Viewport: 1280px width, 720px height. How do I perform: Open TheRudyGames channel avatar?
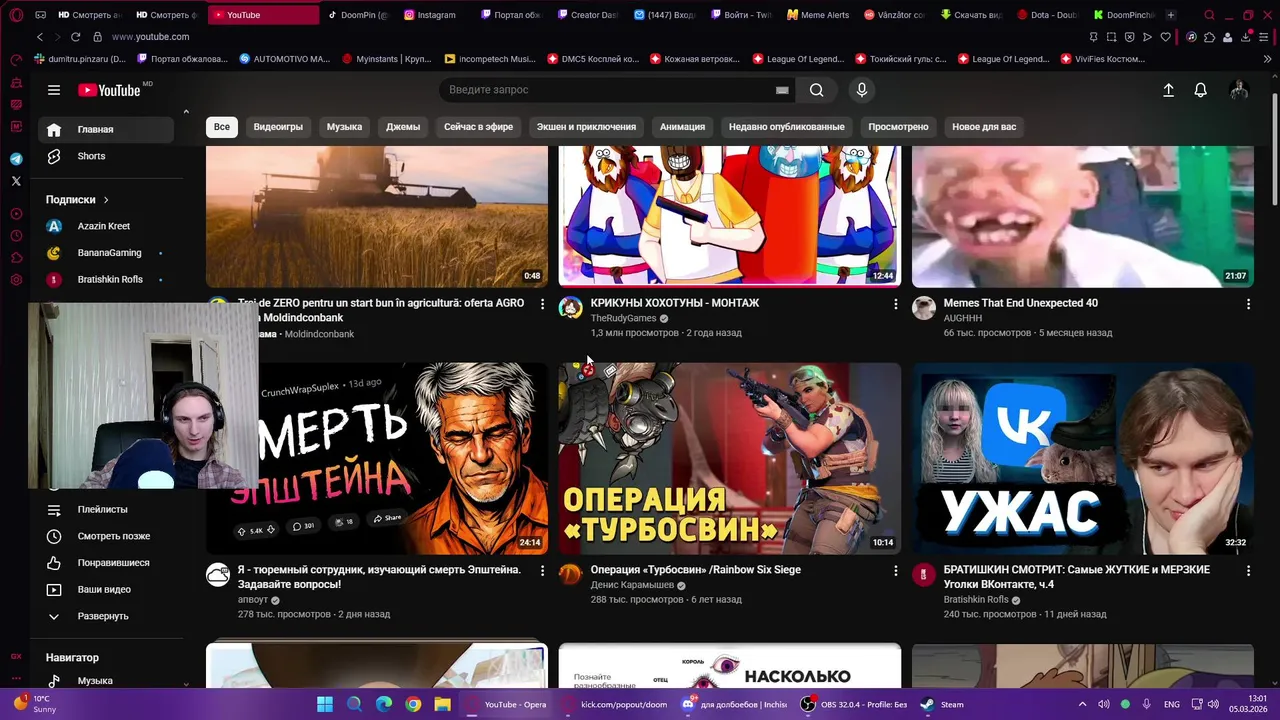point(570,307)
